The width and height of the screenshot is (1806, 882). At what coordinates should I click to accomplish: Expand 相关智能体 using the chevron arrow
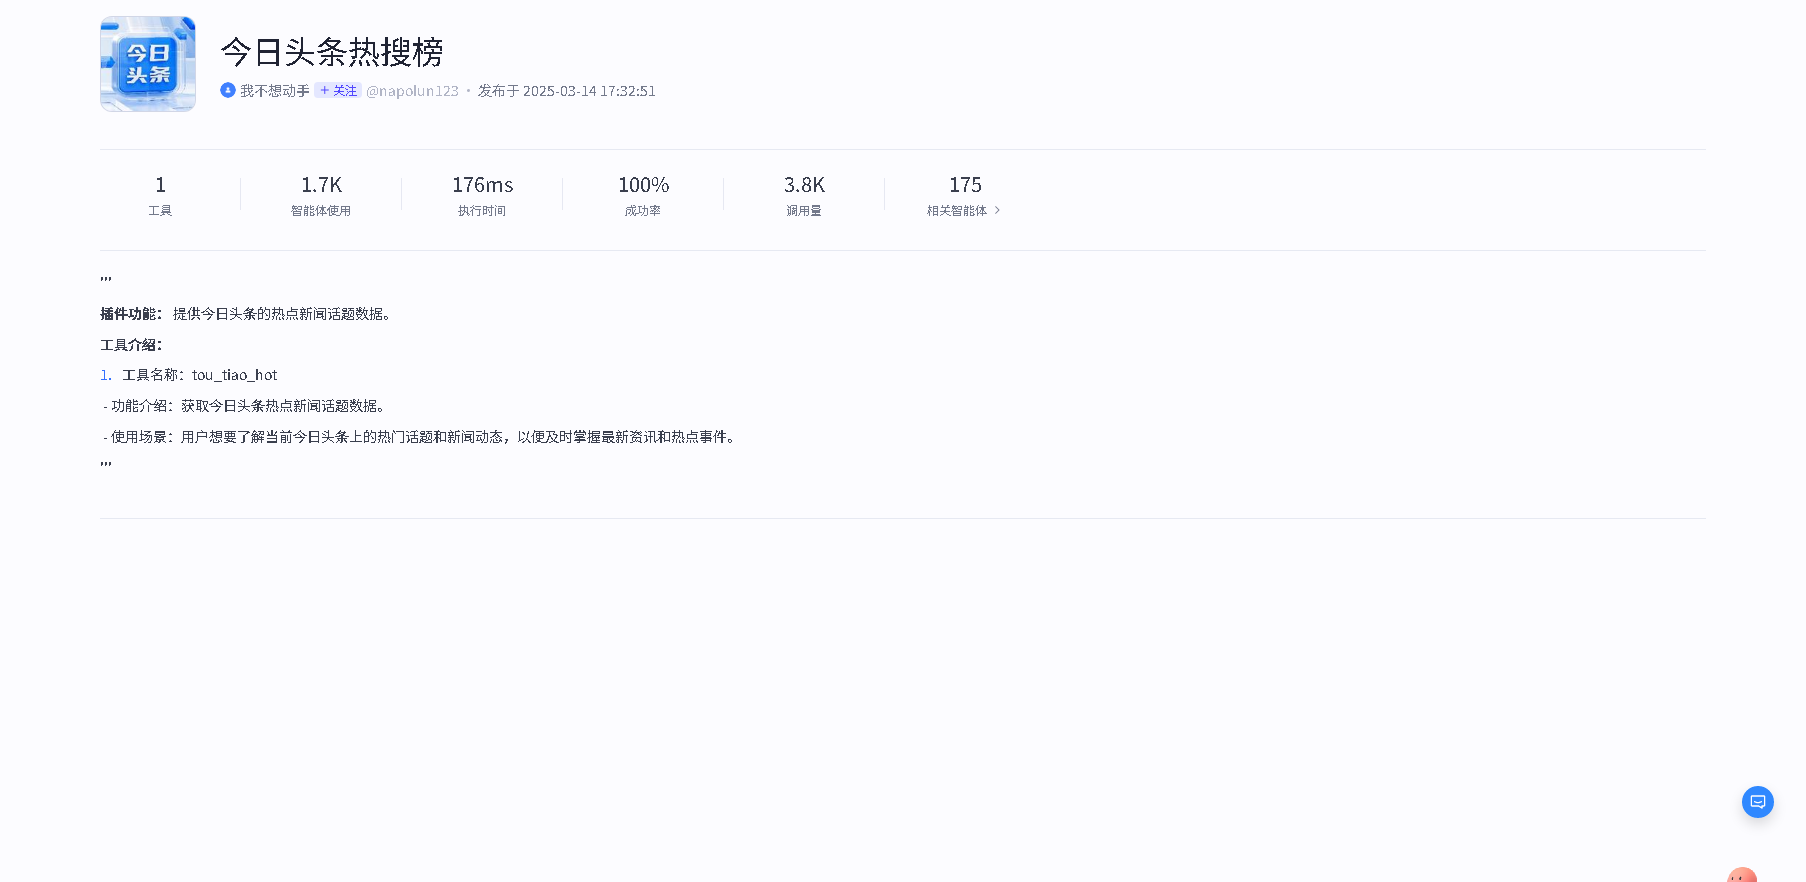pyautogui.click(x=997, y=210)
